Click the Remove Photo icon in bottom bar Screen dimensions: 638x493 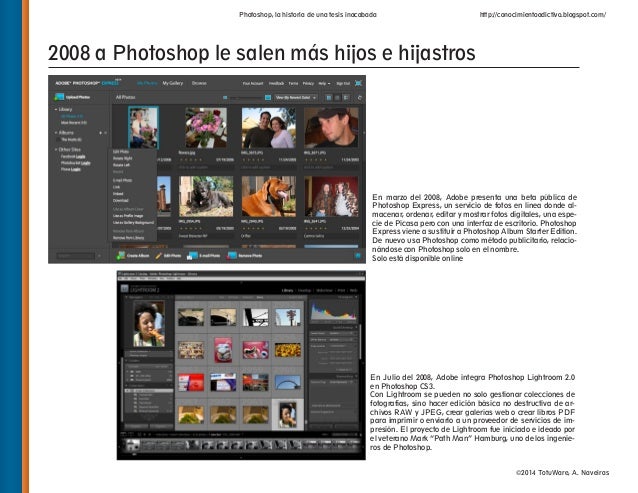click(232, 256)
